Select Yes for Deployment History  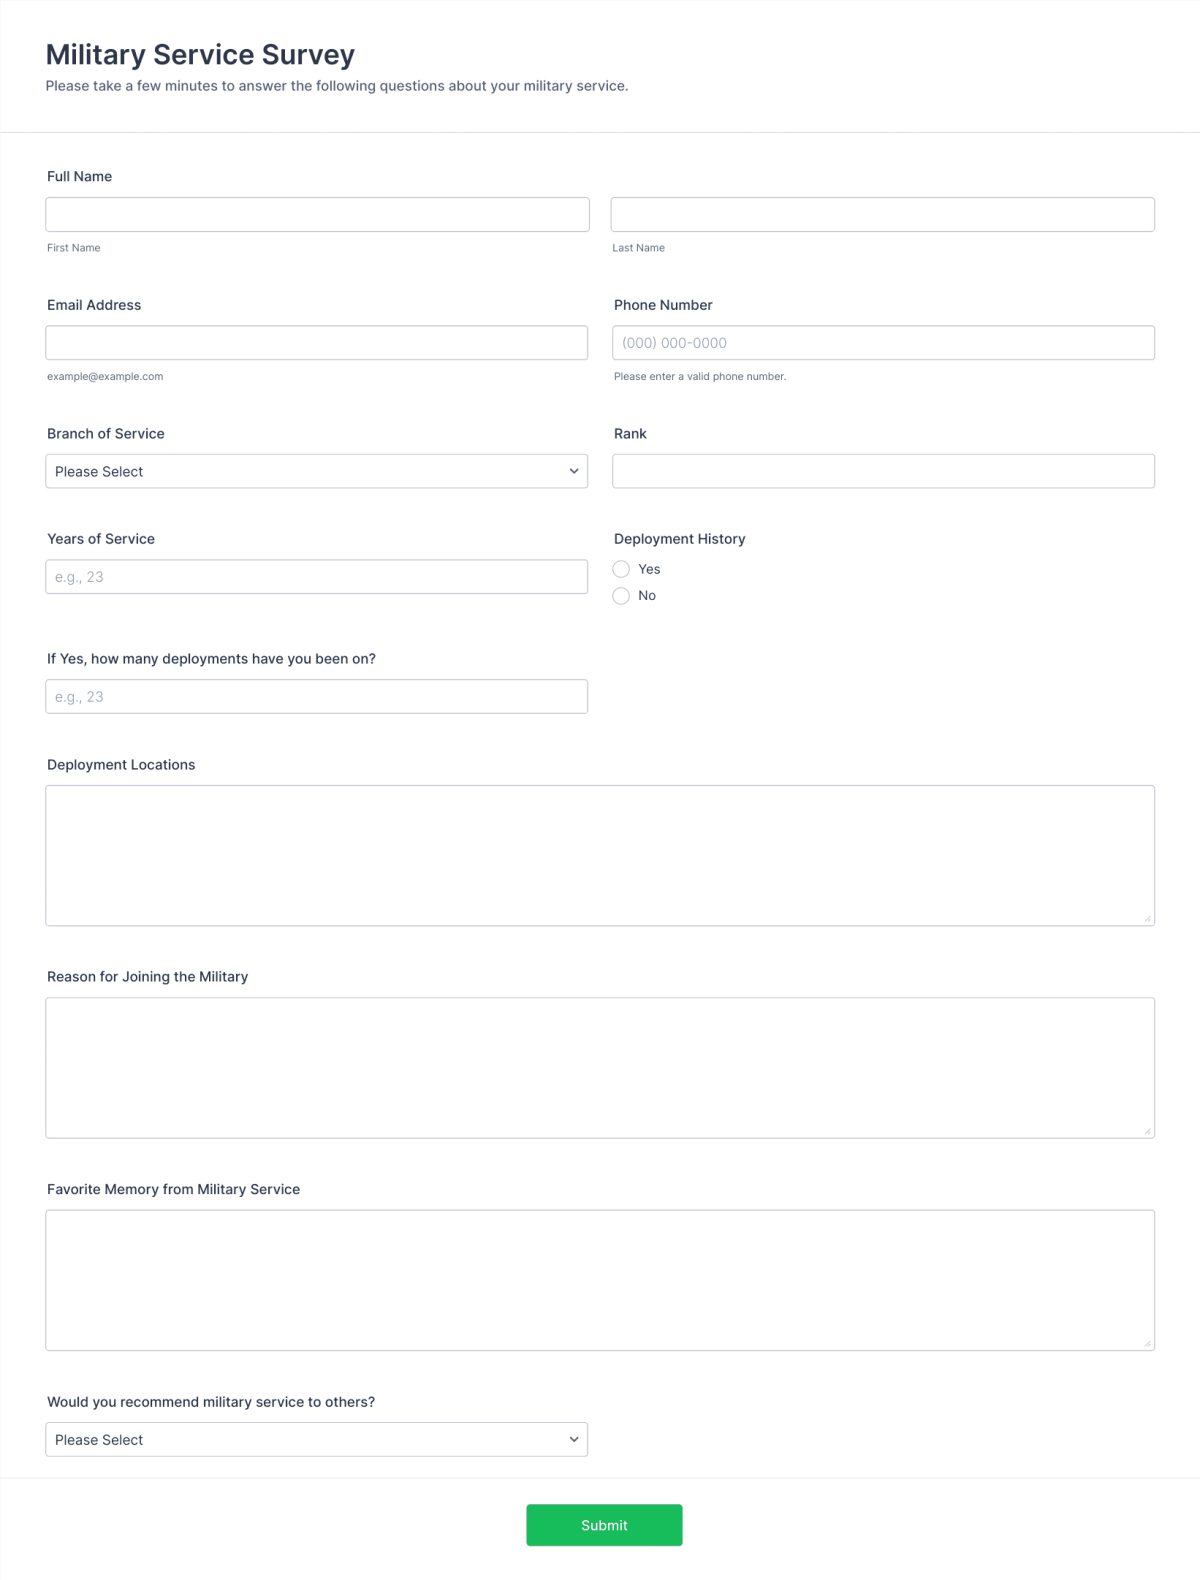pos(621,568)
